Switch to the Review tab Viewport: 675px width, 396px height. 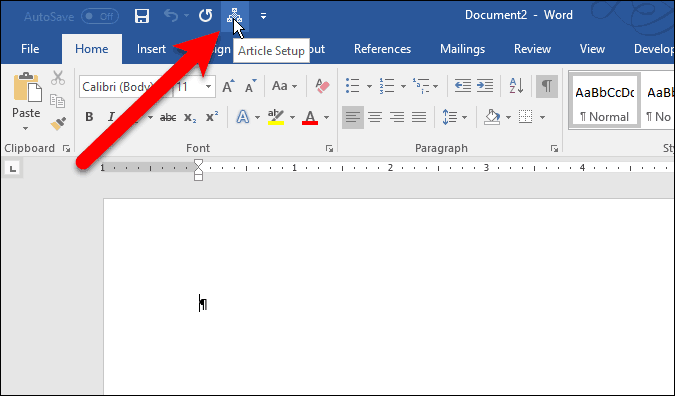532,49
